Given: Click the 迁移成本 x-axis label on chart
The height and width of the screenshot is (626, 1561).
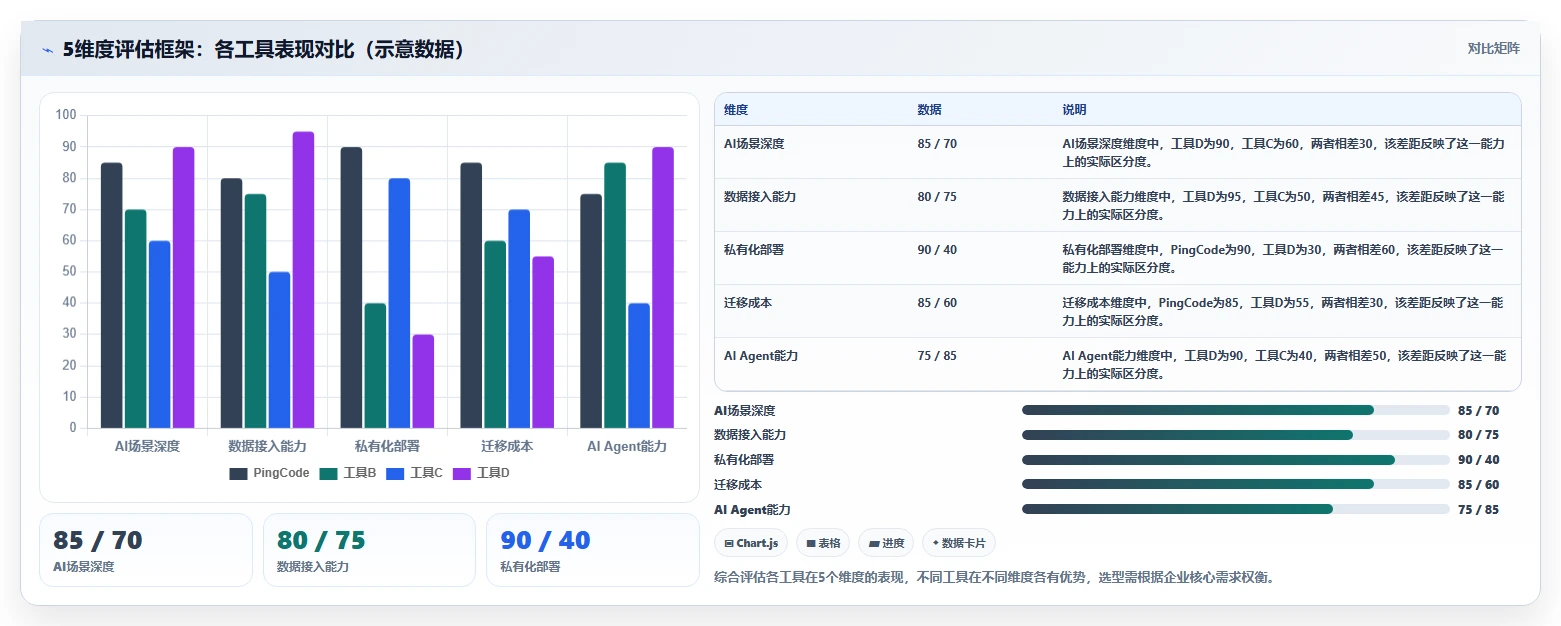Looking at the screenshot, I should click(x=508, y=446).
